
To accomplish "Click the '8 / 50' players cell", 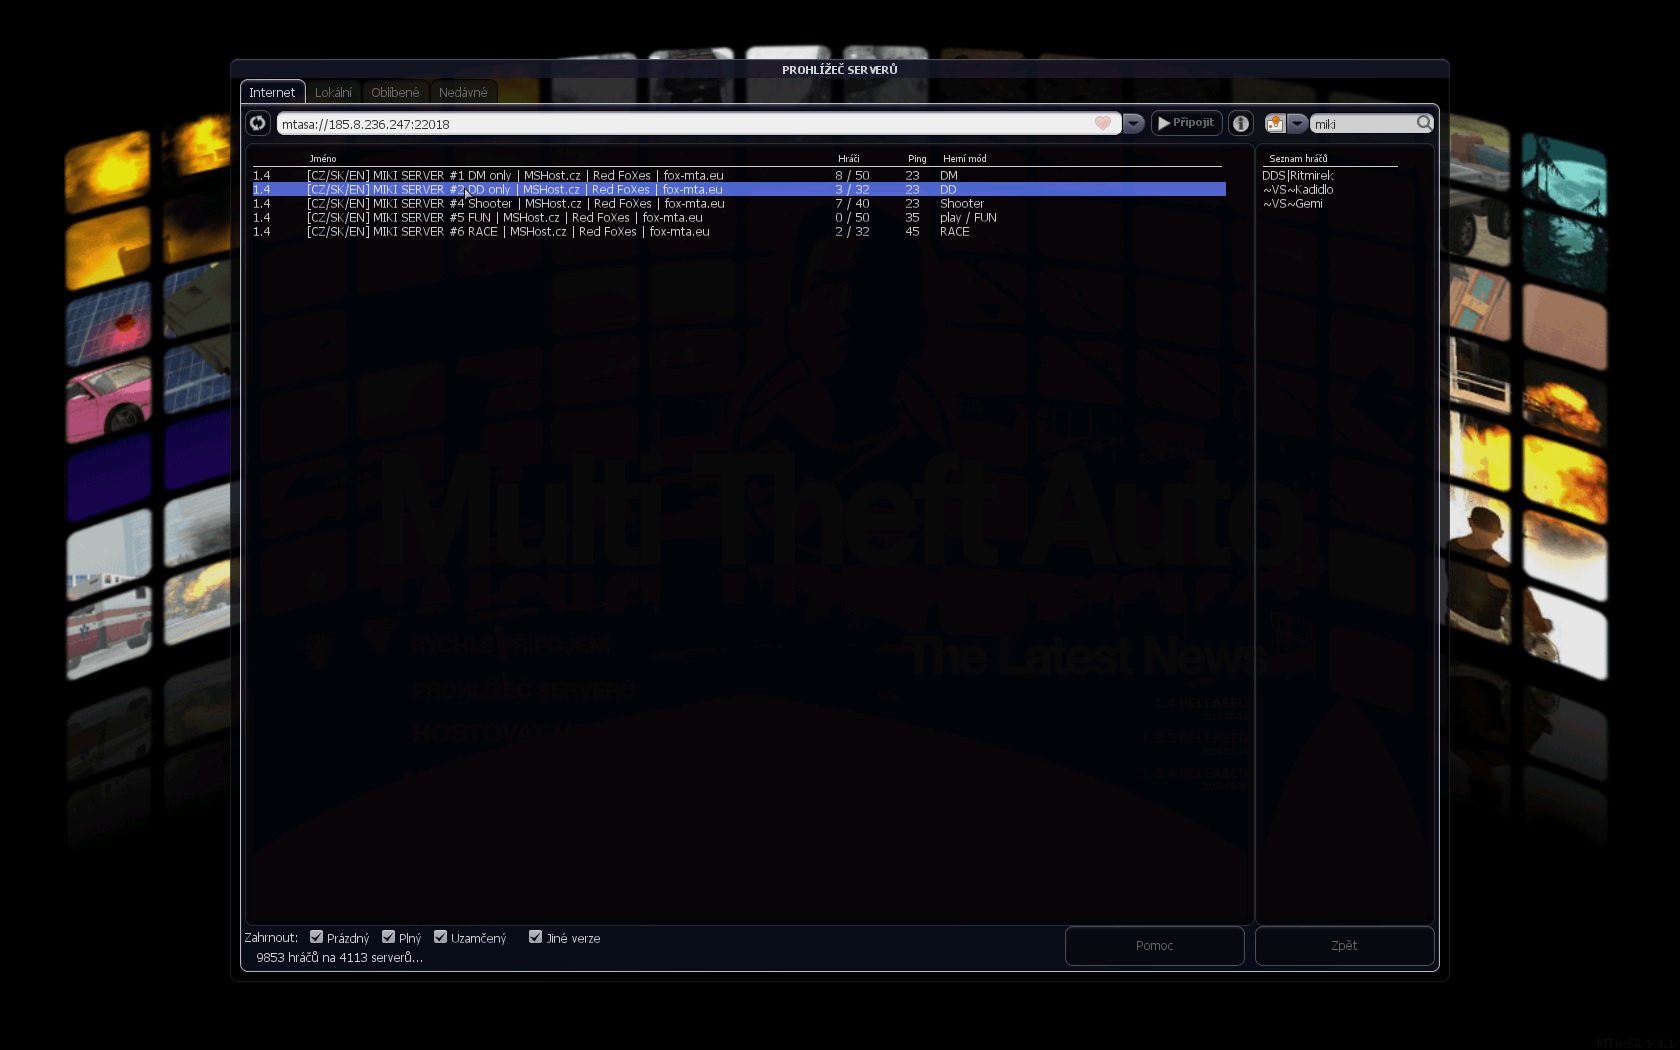I will click(852, 175).
